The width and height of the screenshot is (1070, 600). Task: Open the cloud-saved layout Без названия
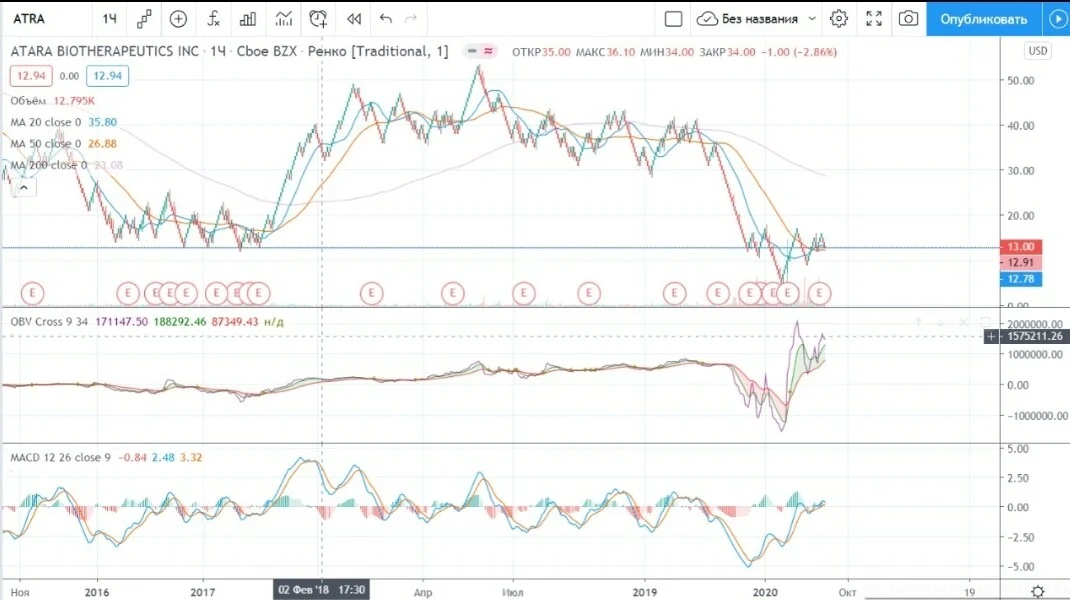tap(747, 19)
